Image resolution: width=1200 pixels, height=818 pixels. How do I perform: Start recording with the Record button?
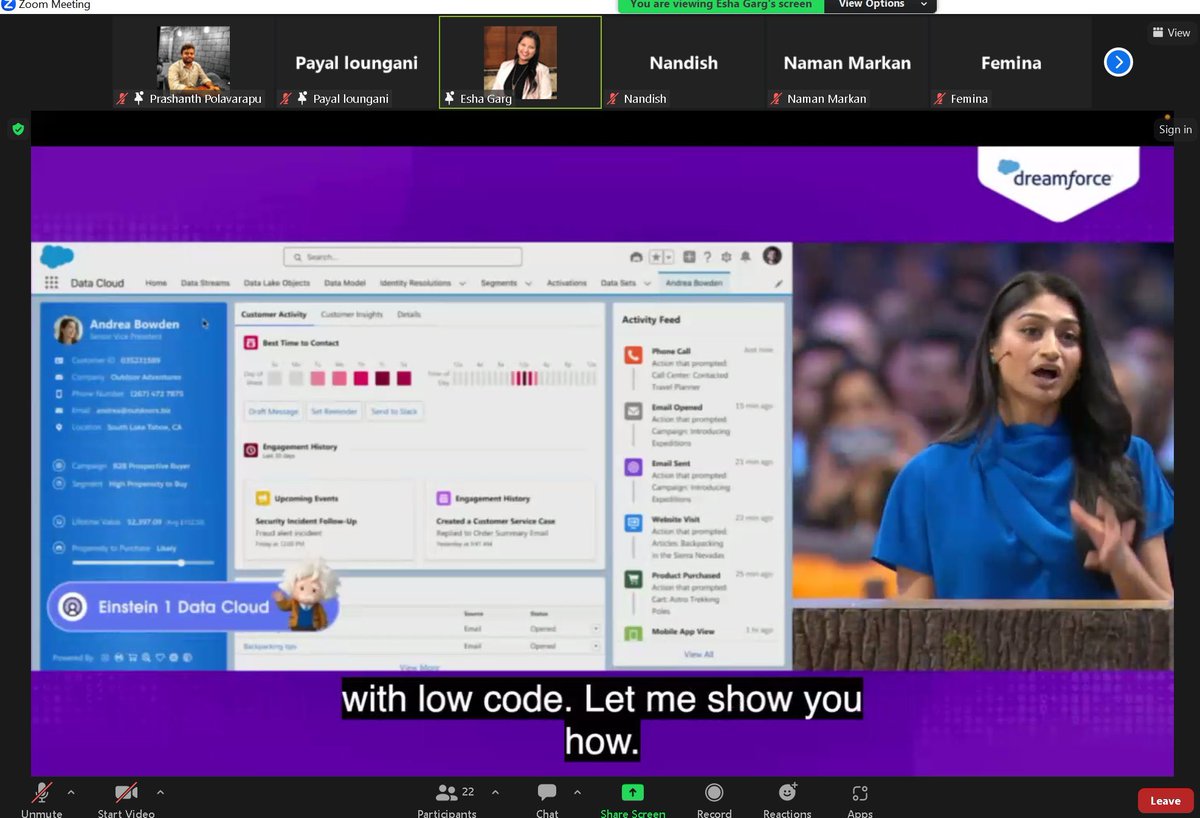714,799
